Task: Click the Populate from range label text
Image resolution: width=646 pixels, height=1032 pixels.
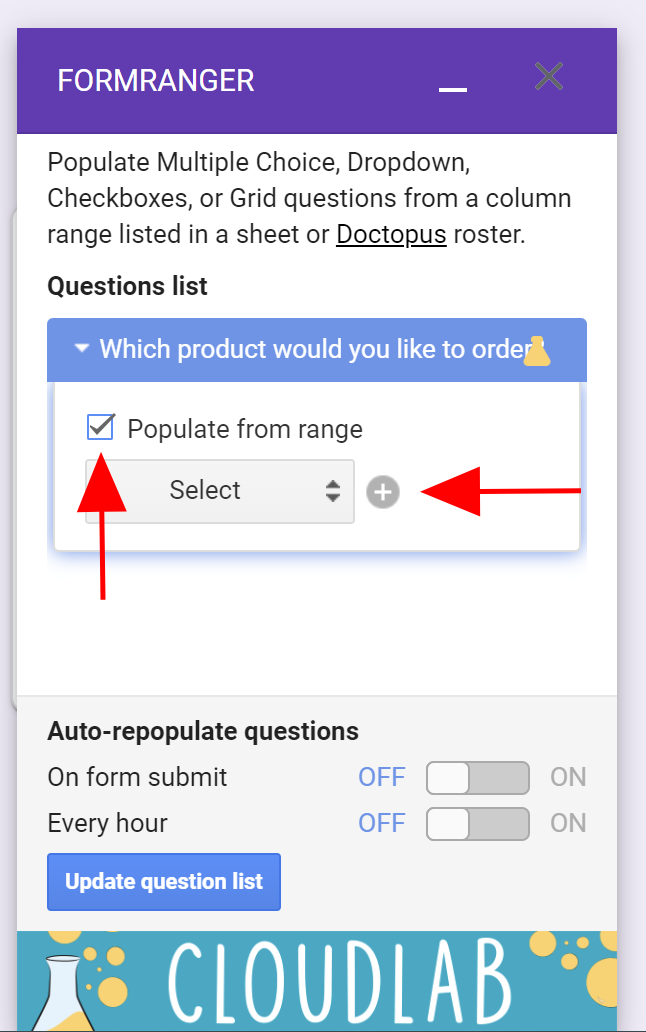Action: (245, 430)
